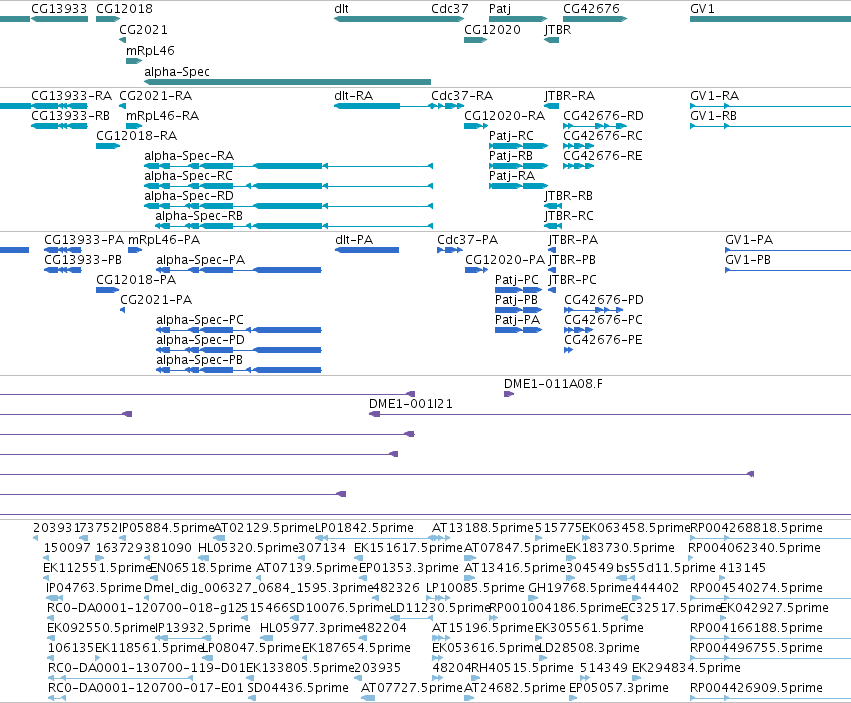Click the CG42676-PE protein label

tap(604, 340)
